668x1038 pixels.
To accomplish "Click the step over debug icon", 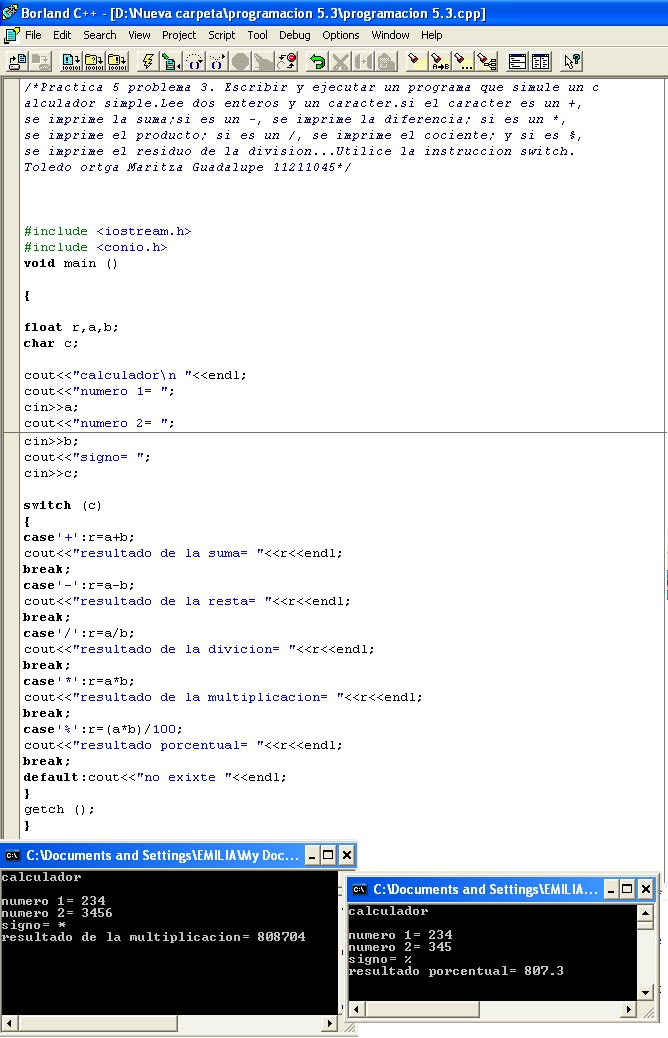I will (x=194, y=62).
